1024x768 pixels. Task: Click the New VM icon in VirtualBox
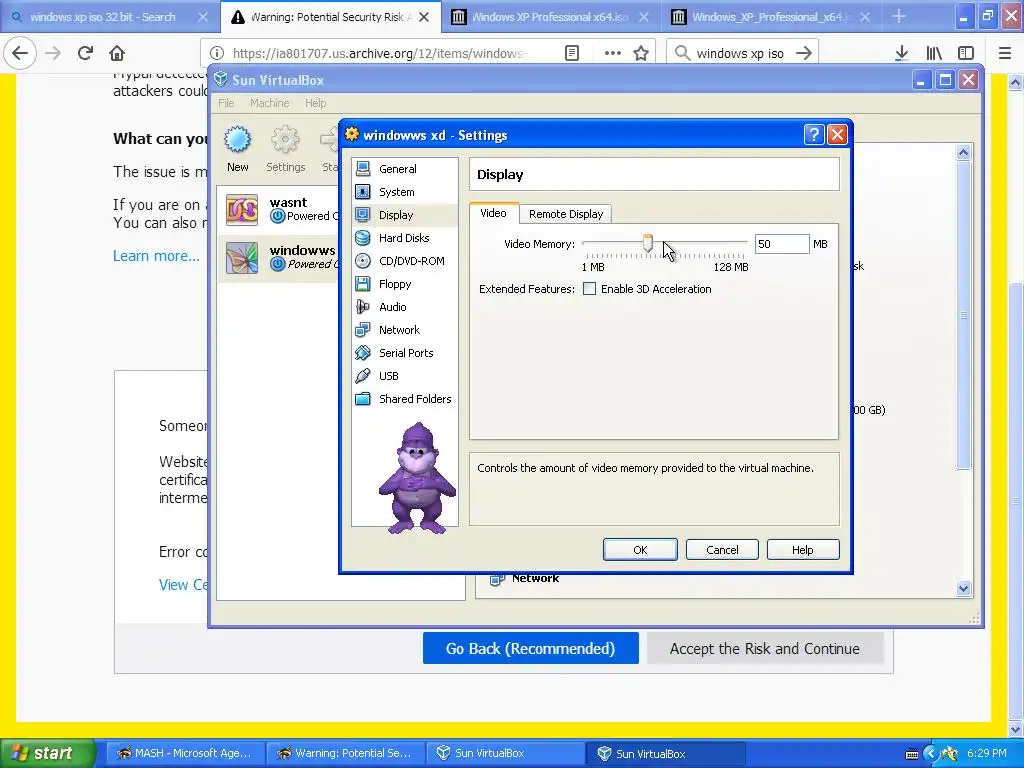click(238, 149)
